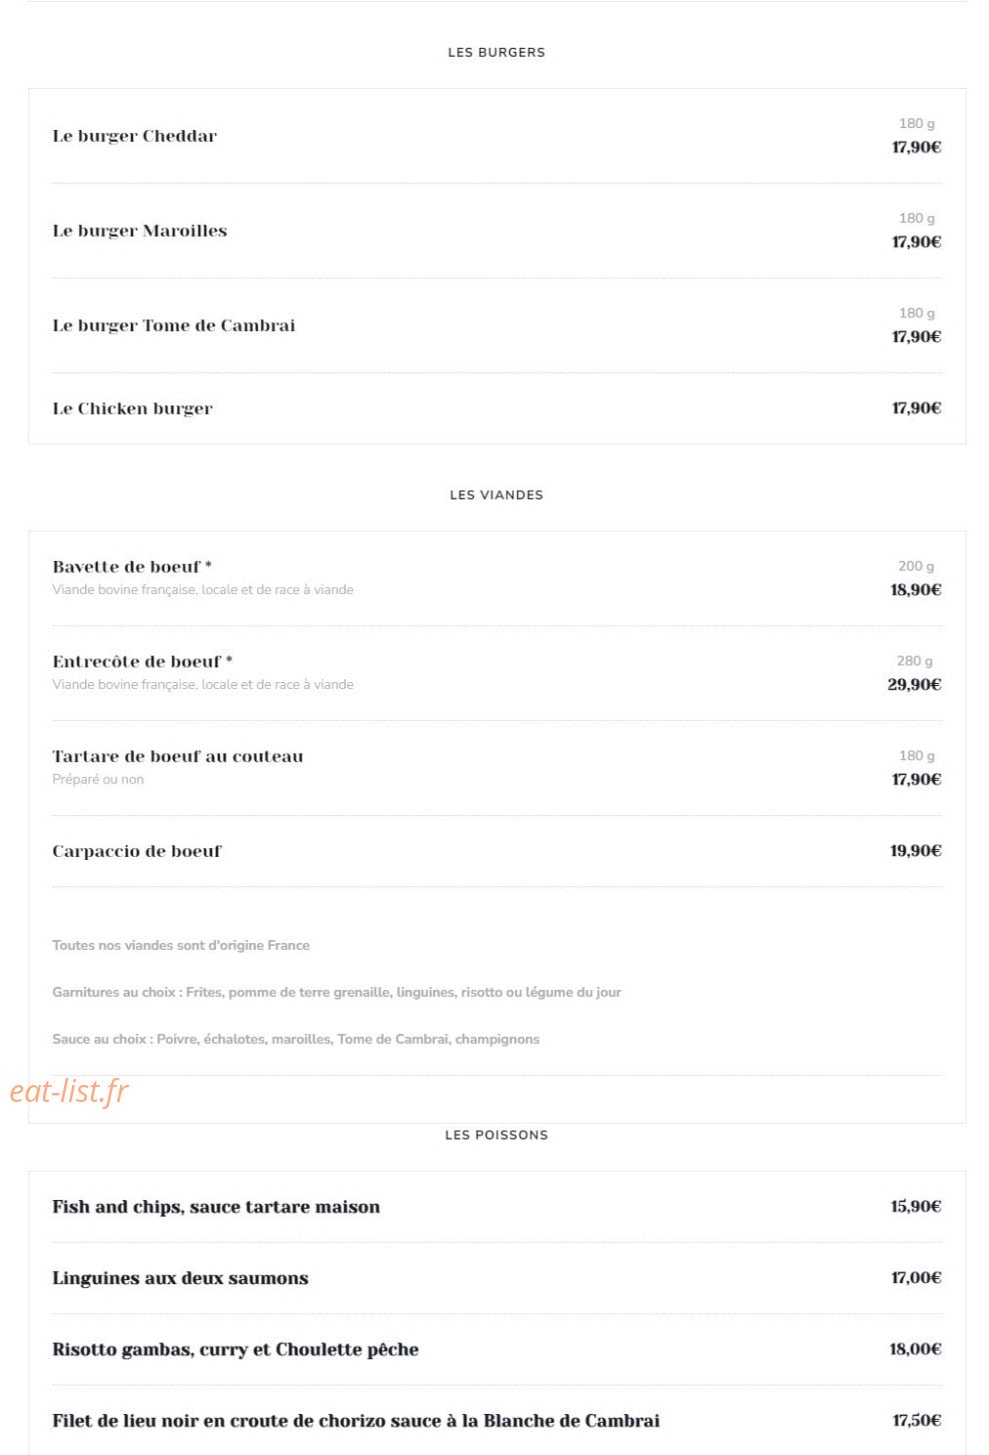989x1455 pixels.
Task: Select Le burger Maroilles entry
Action: coord(139,231)
